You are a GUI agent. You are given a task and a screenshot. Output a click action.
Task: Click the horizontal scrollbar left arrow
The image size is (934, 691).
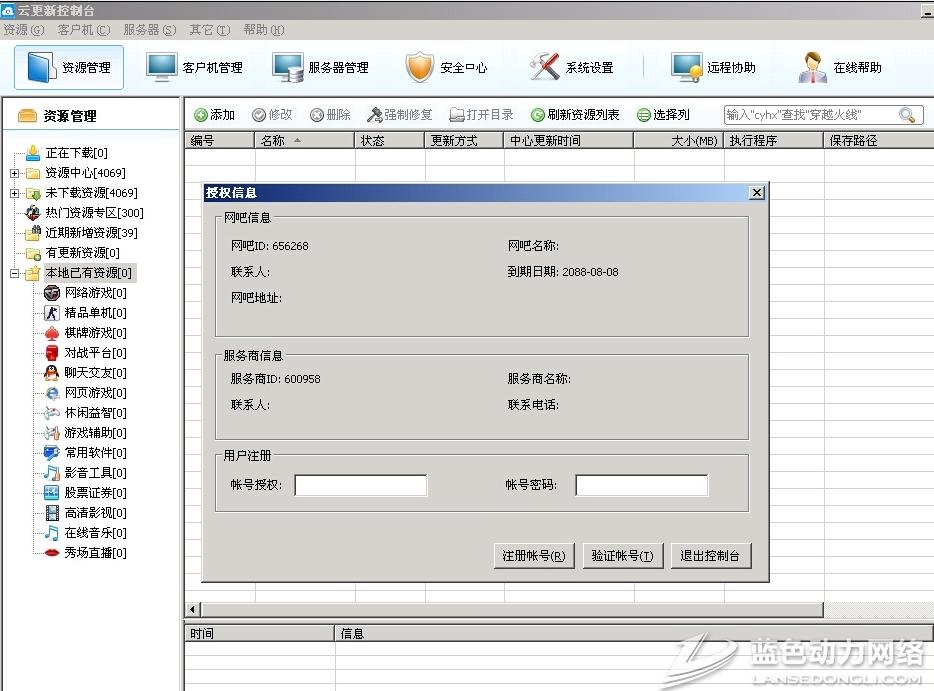coord(193,609)
